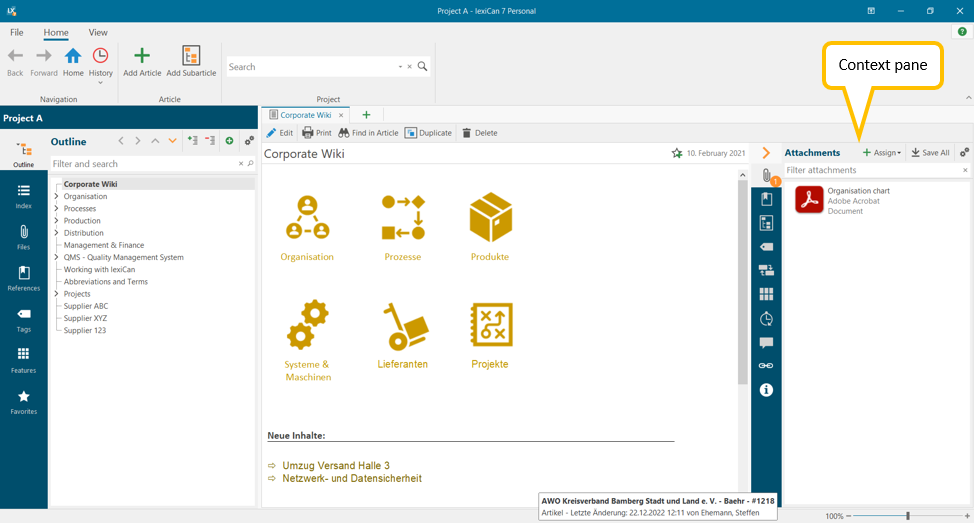Screen dimensions: 974x523
Task: Click the Edit button for the article
Action: 280,133
